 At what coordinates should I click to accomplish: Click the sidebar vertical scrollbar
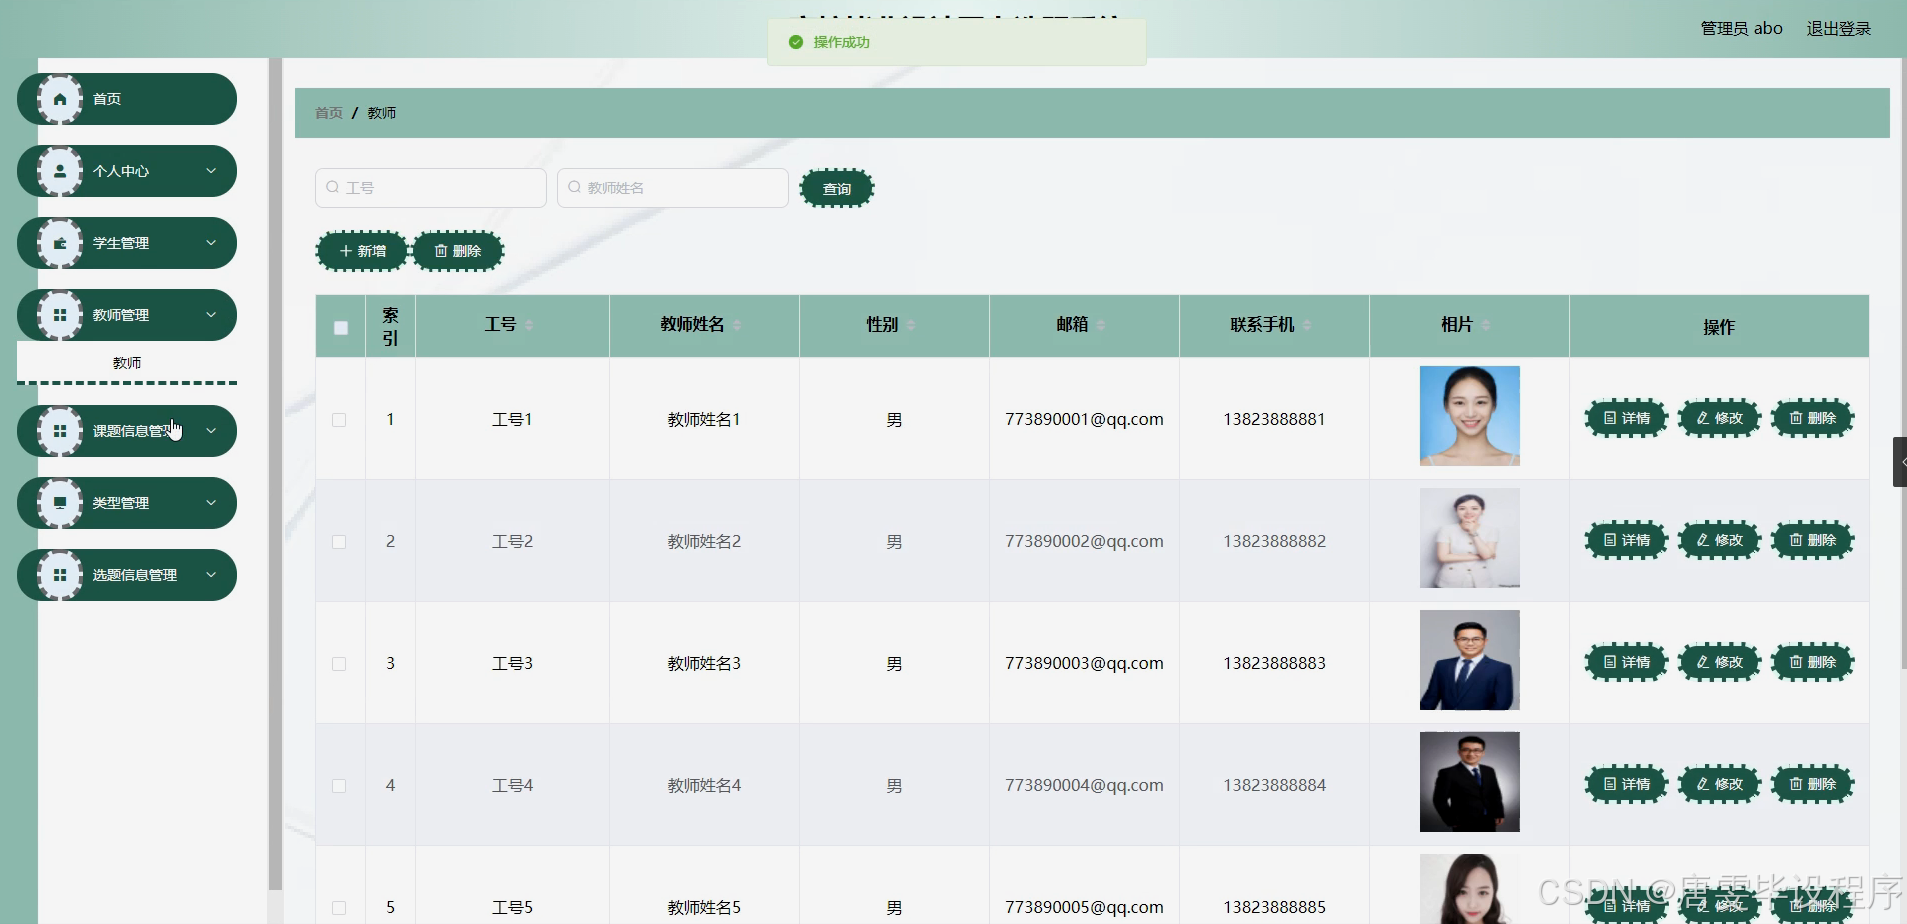[x=275, y=475]
